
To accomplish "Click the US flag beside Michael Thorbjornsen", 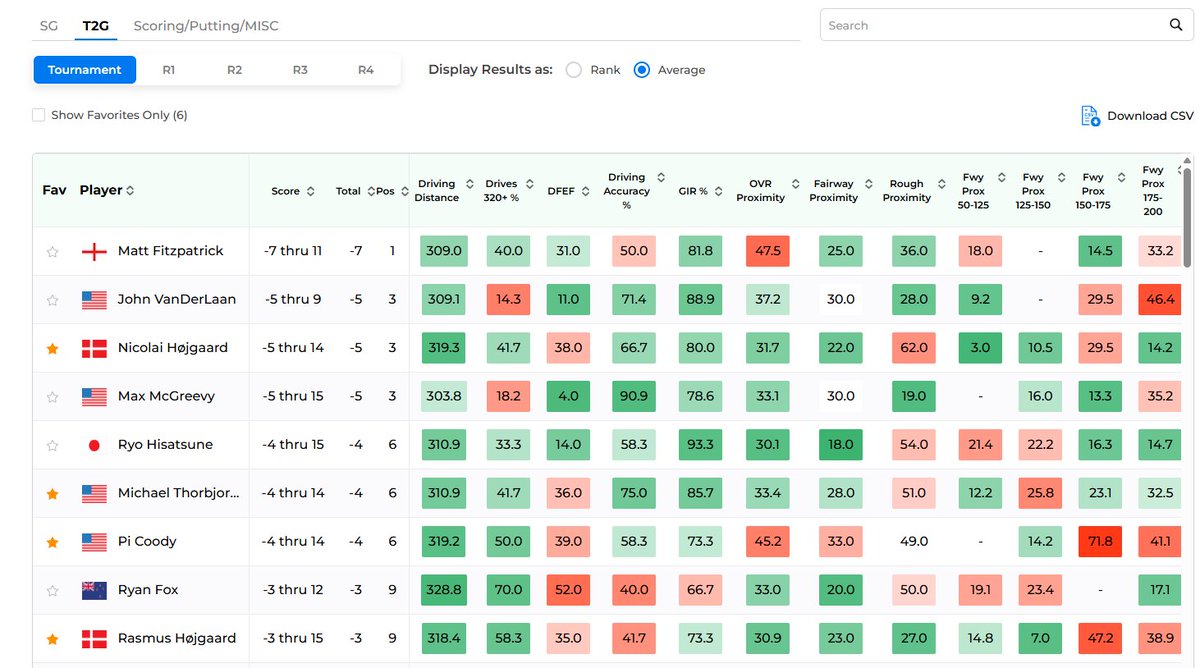I will click(94, 494).
